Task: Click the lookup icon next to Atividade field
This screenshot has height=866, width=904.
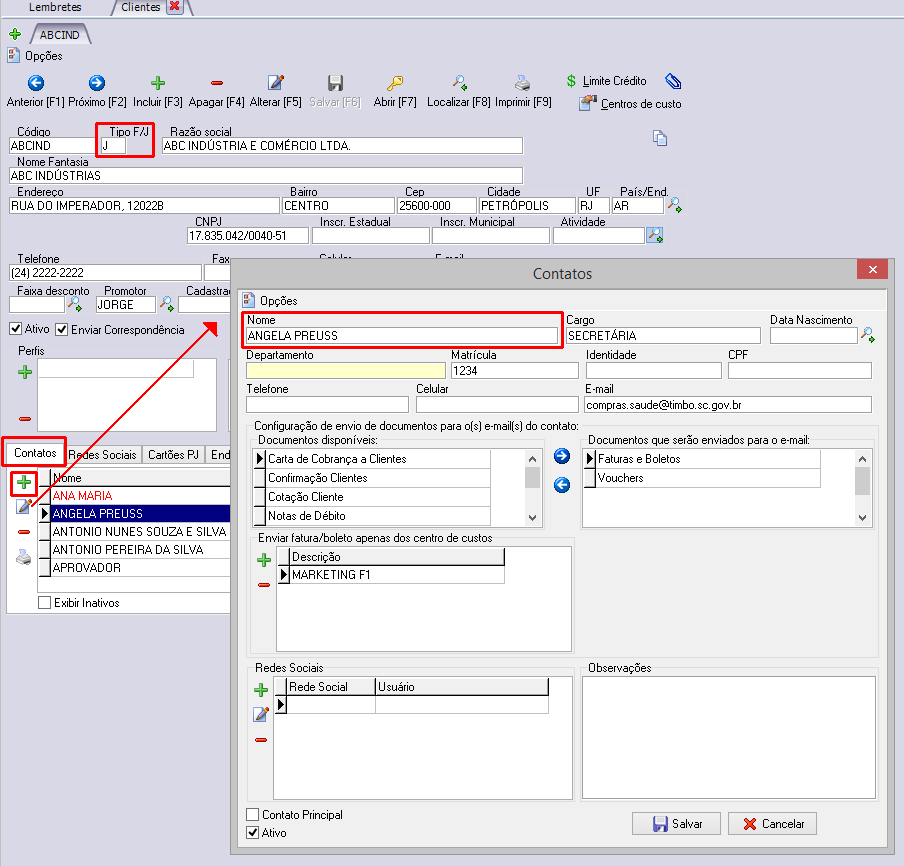Action: tap(655, 235)
